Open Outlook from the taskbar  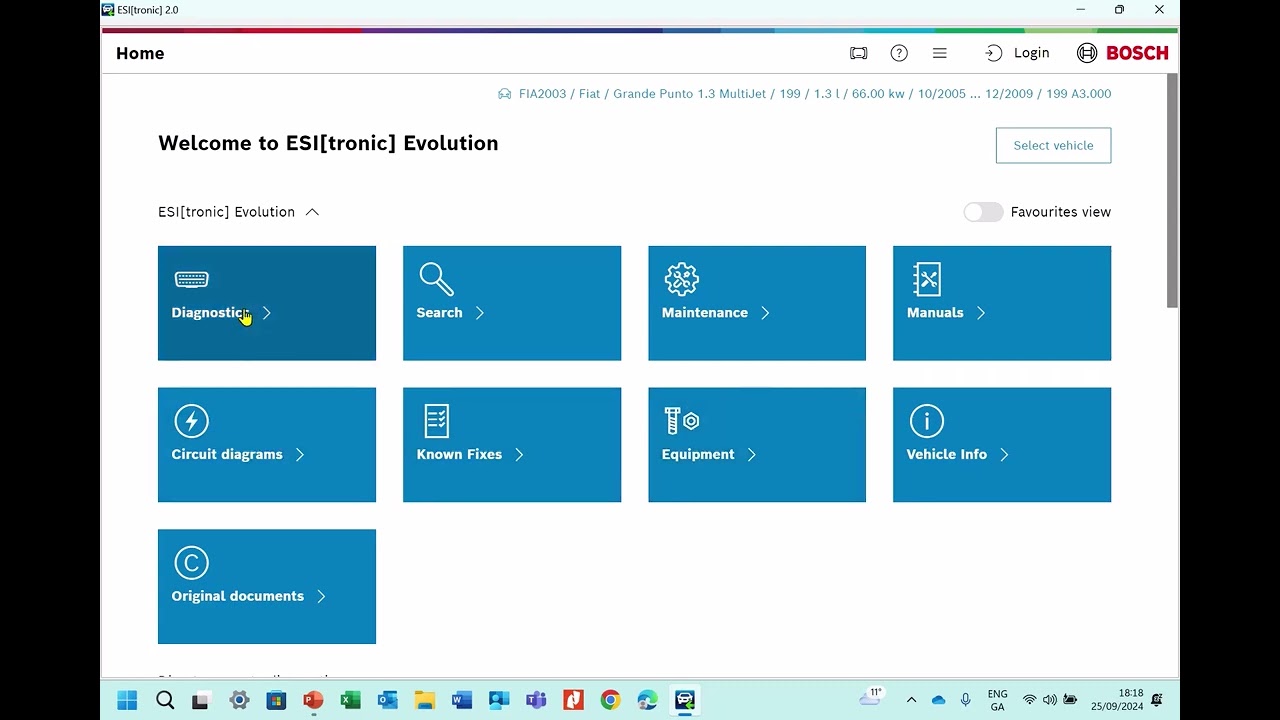click(x=387, y=700)
